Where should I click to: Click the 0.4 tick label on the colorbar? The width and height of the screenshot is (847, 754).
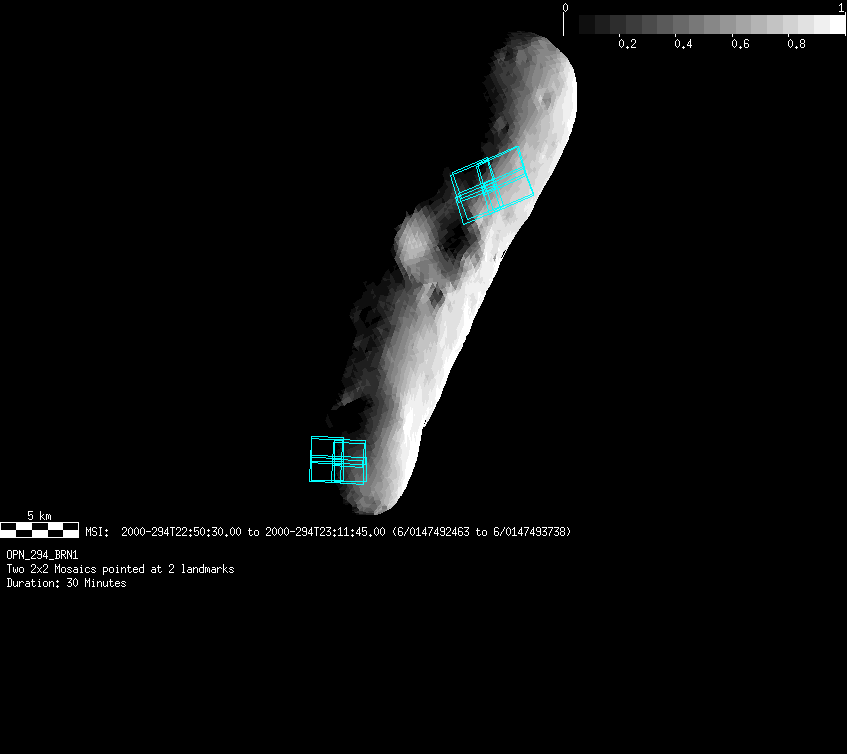(x=683, y=44)
